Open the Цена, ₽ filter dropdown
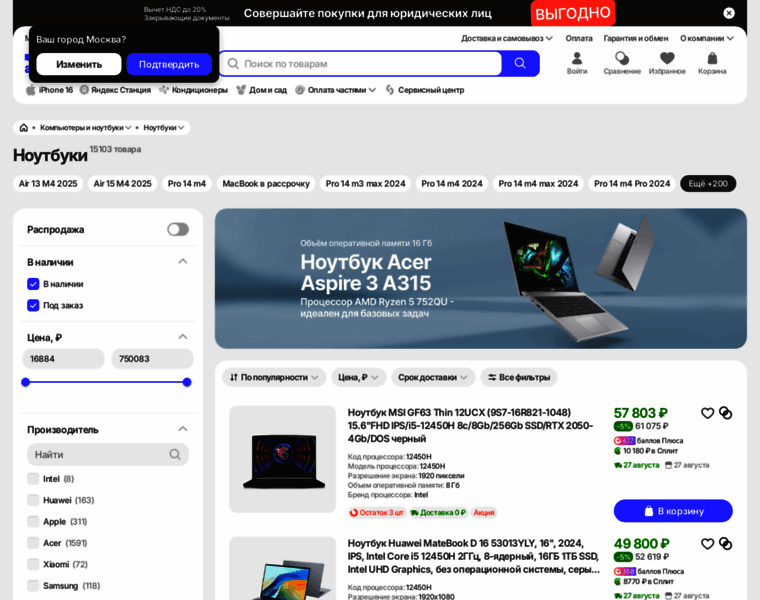 [358, 377]
